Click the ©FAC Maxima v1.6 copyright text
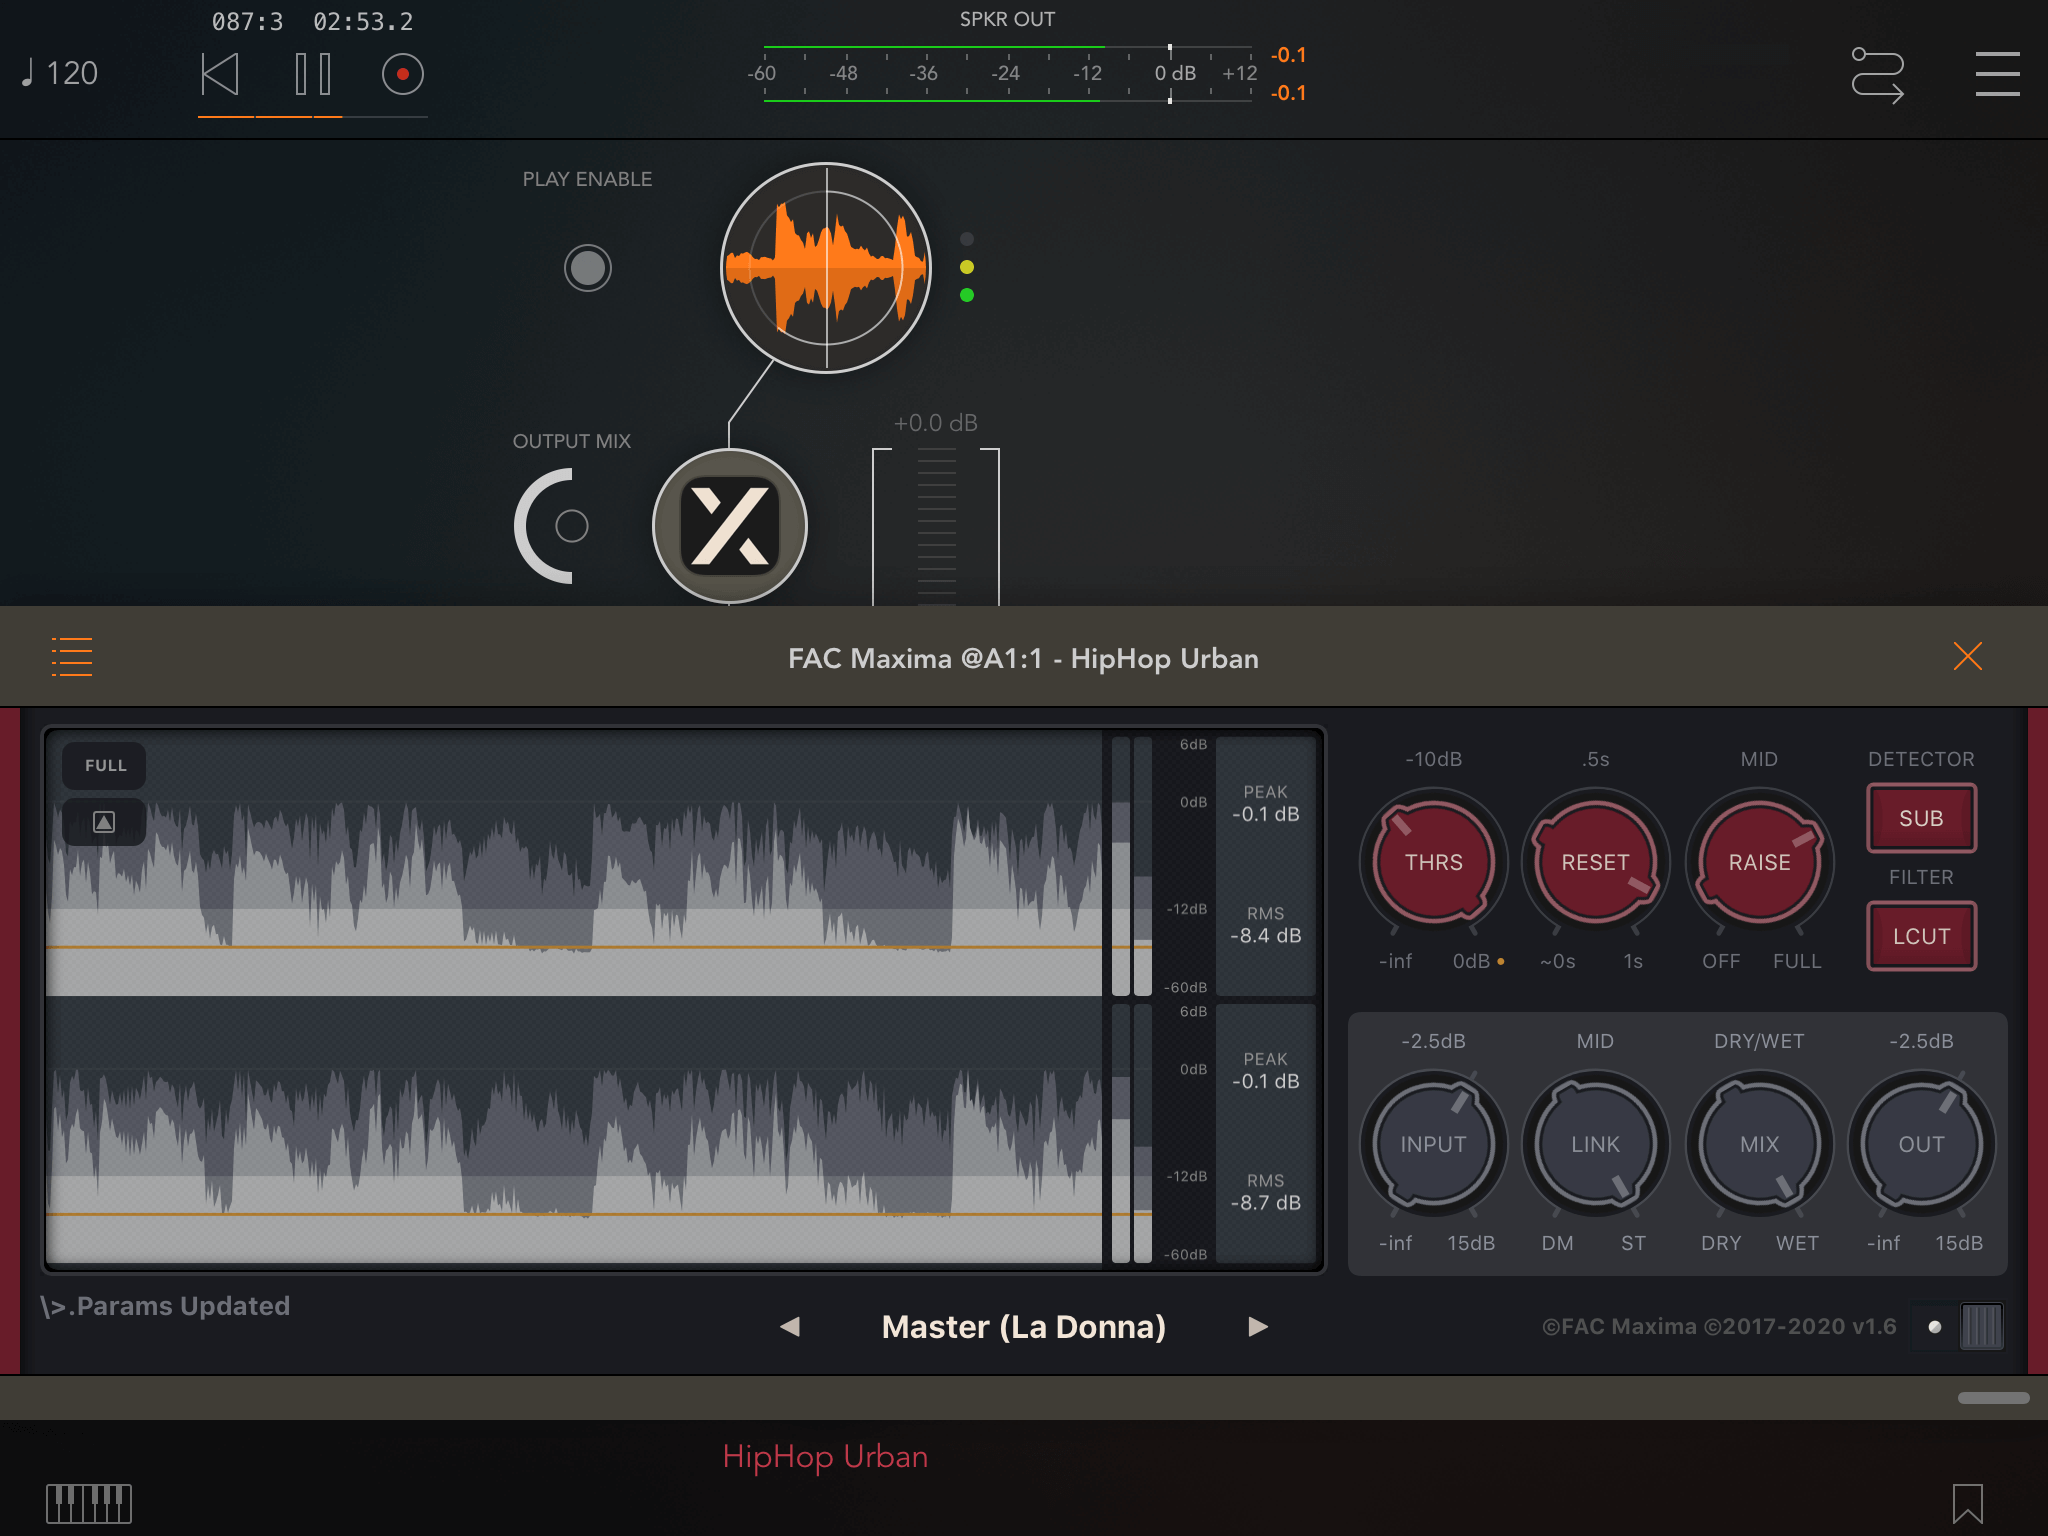 [x=1719, y=1326]
